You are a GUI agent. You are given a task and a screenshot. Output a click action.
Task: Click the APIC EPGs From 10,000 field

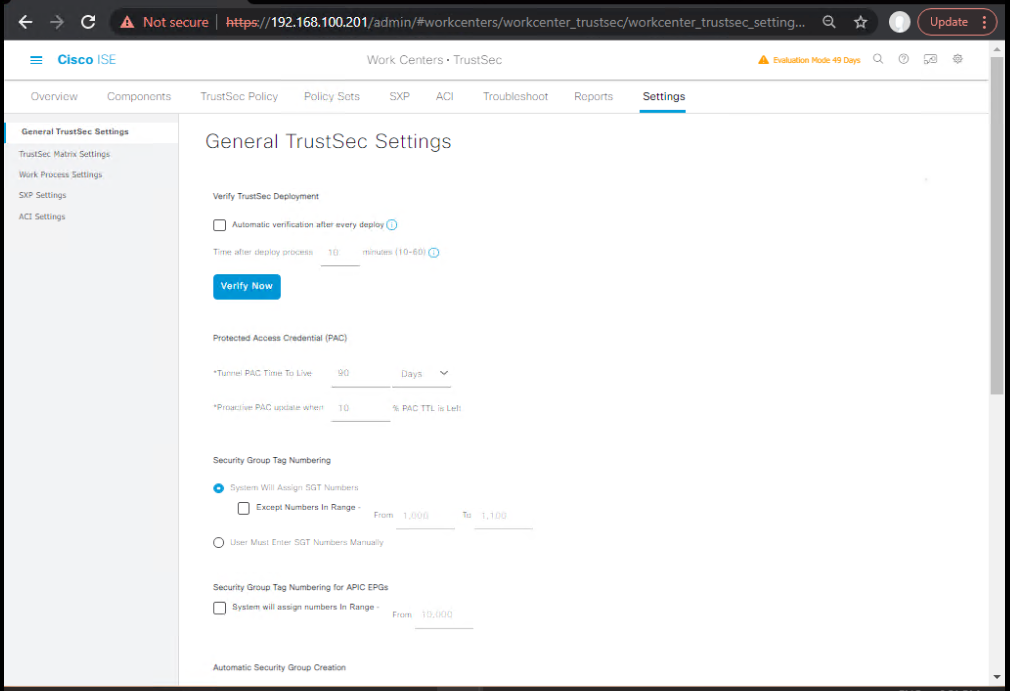[444, 616]
